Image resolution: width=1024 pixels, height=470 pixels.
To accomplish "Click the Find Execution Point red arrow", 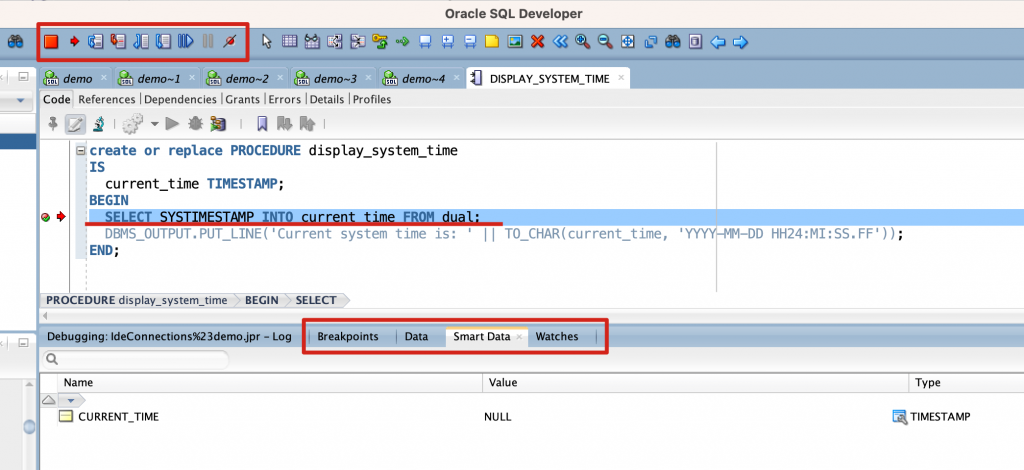I will click(x=74, y=42).
